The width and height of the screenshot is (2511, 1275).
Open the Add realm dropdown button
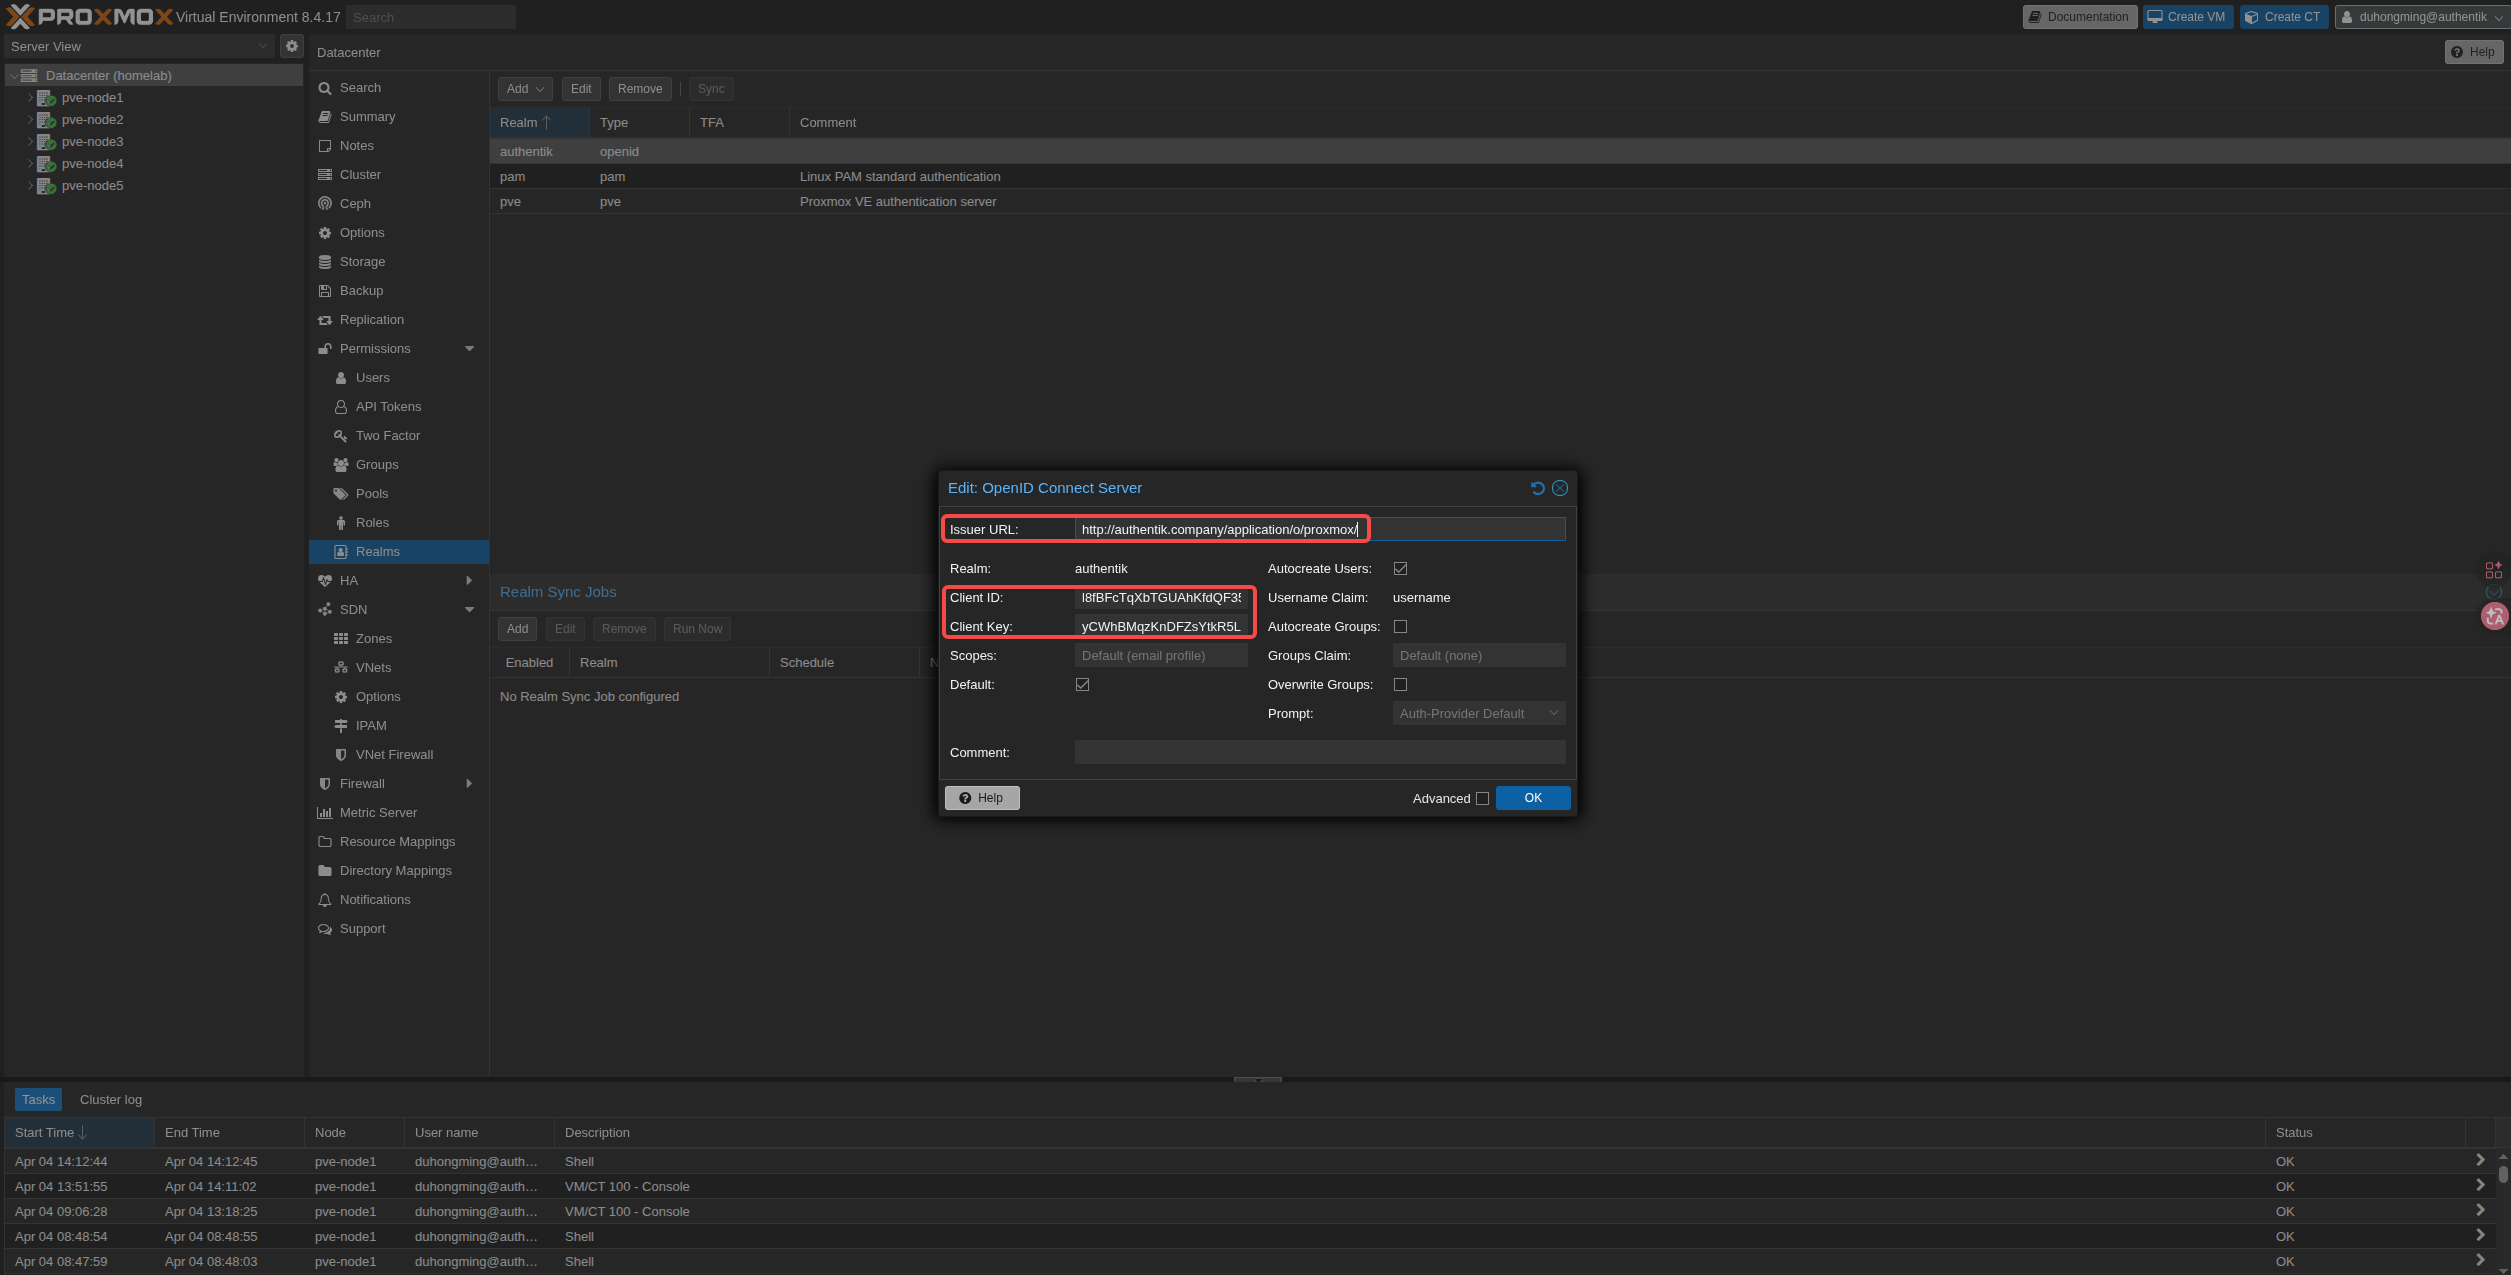point(524,89)
